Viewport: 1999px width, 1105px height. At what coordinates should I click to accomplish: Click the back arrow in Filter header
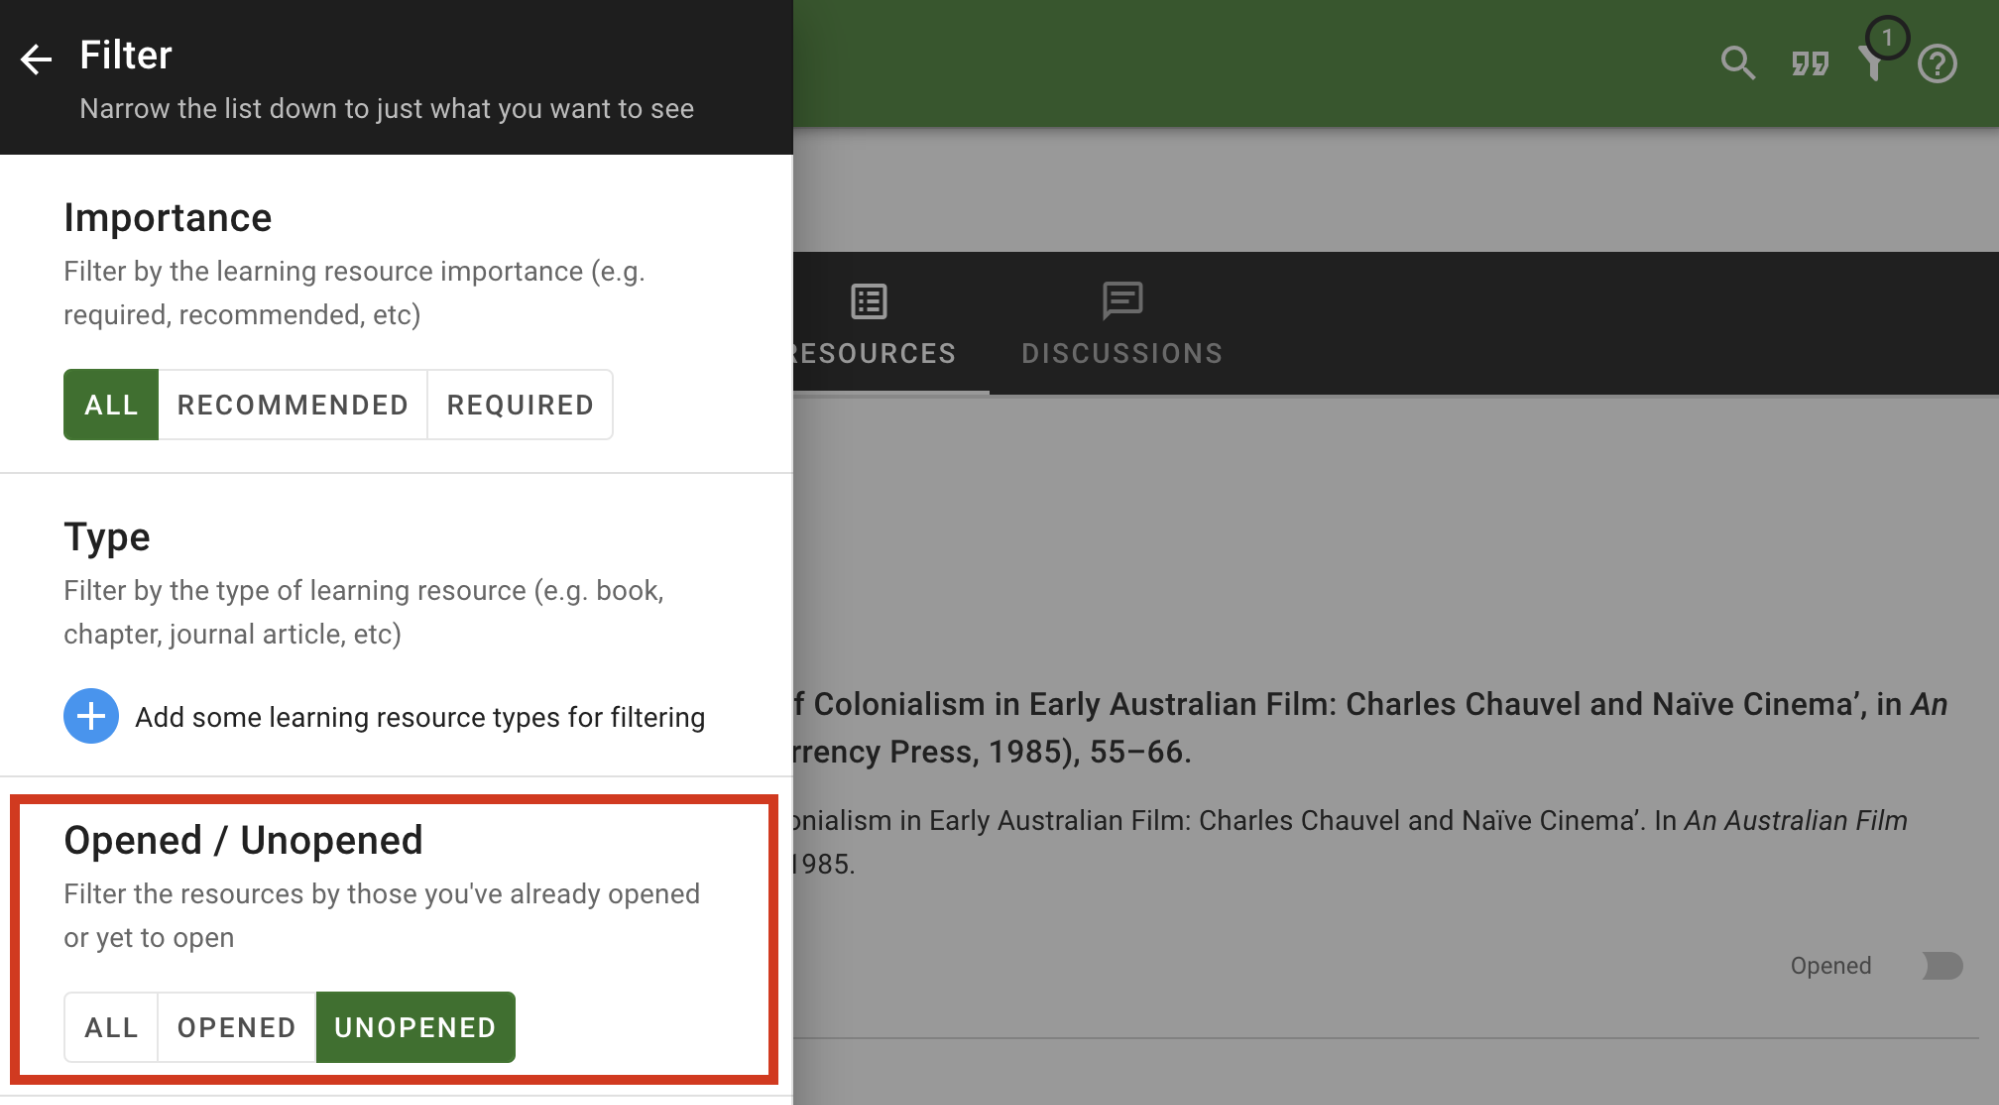[36, 59]
